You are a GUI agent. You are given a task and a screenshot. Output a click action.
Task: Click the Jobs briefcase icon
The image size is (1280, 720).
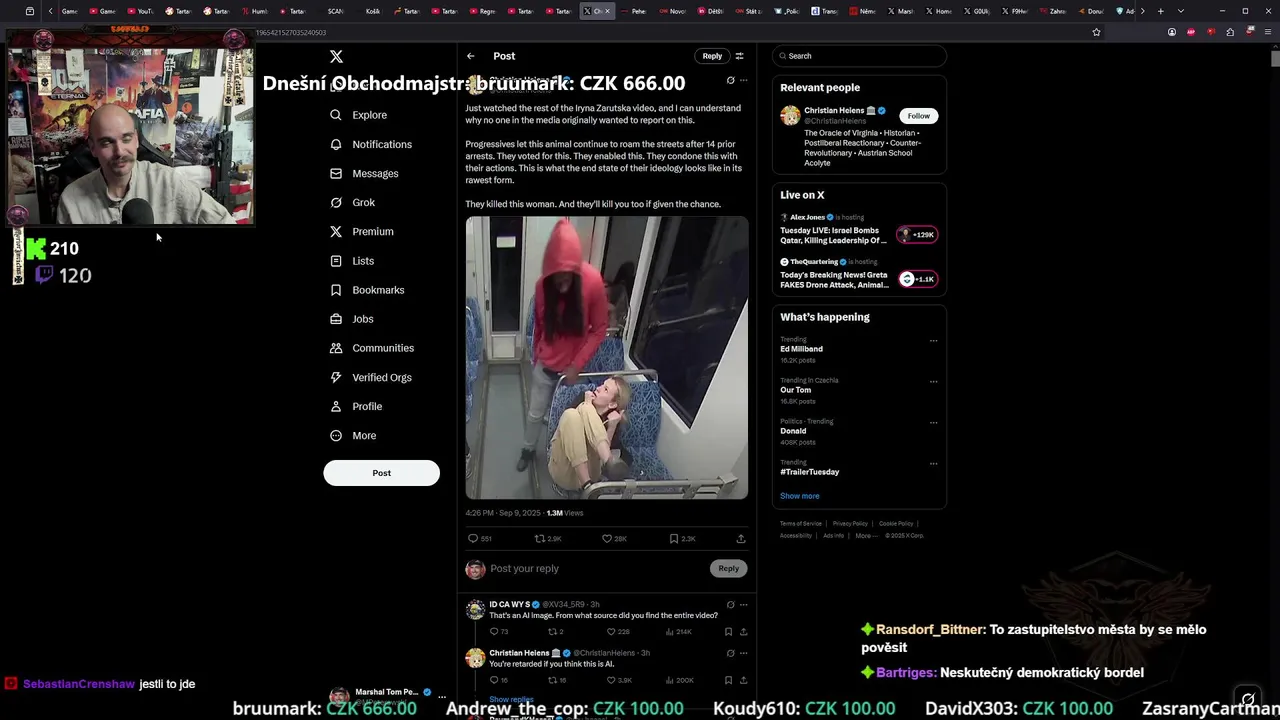pyautogui.click(x=336, y=319)
